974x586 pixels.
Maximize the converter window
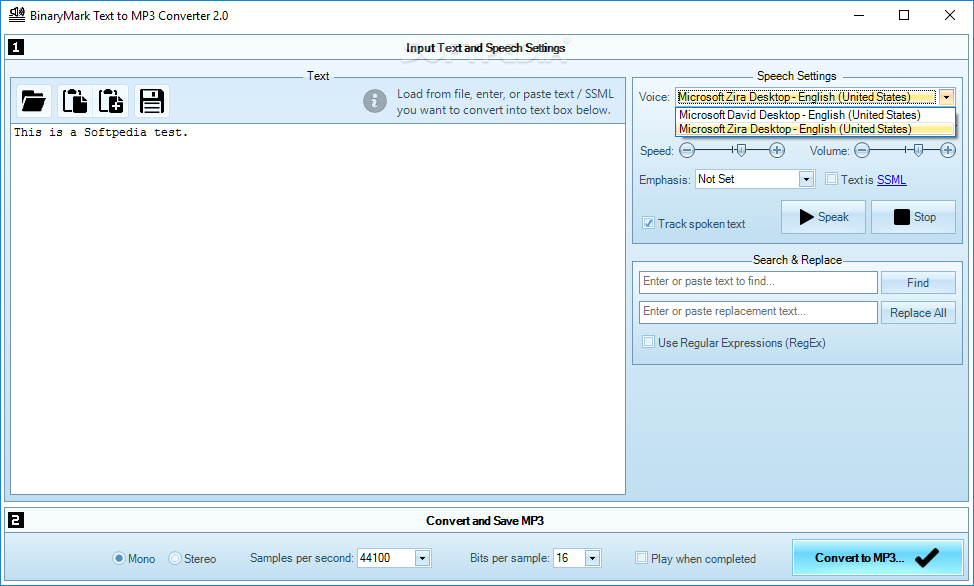point(904,16)
